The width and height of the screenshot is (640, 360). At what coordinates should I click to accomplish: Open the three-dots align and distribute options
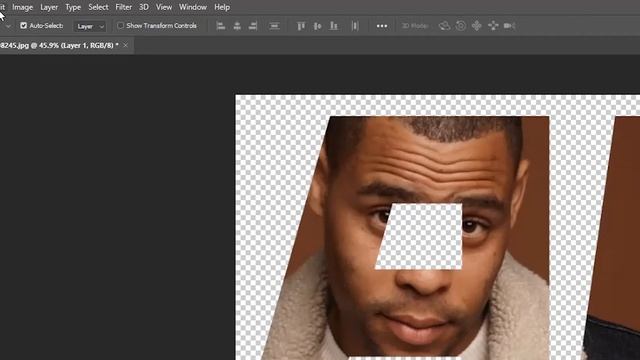click(382, 26)
